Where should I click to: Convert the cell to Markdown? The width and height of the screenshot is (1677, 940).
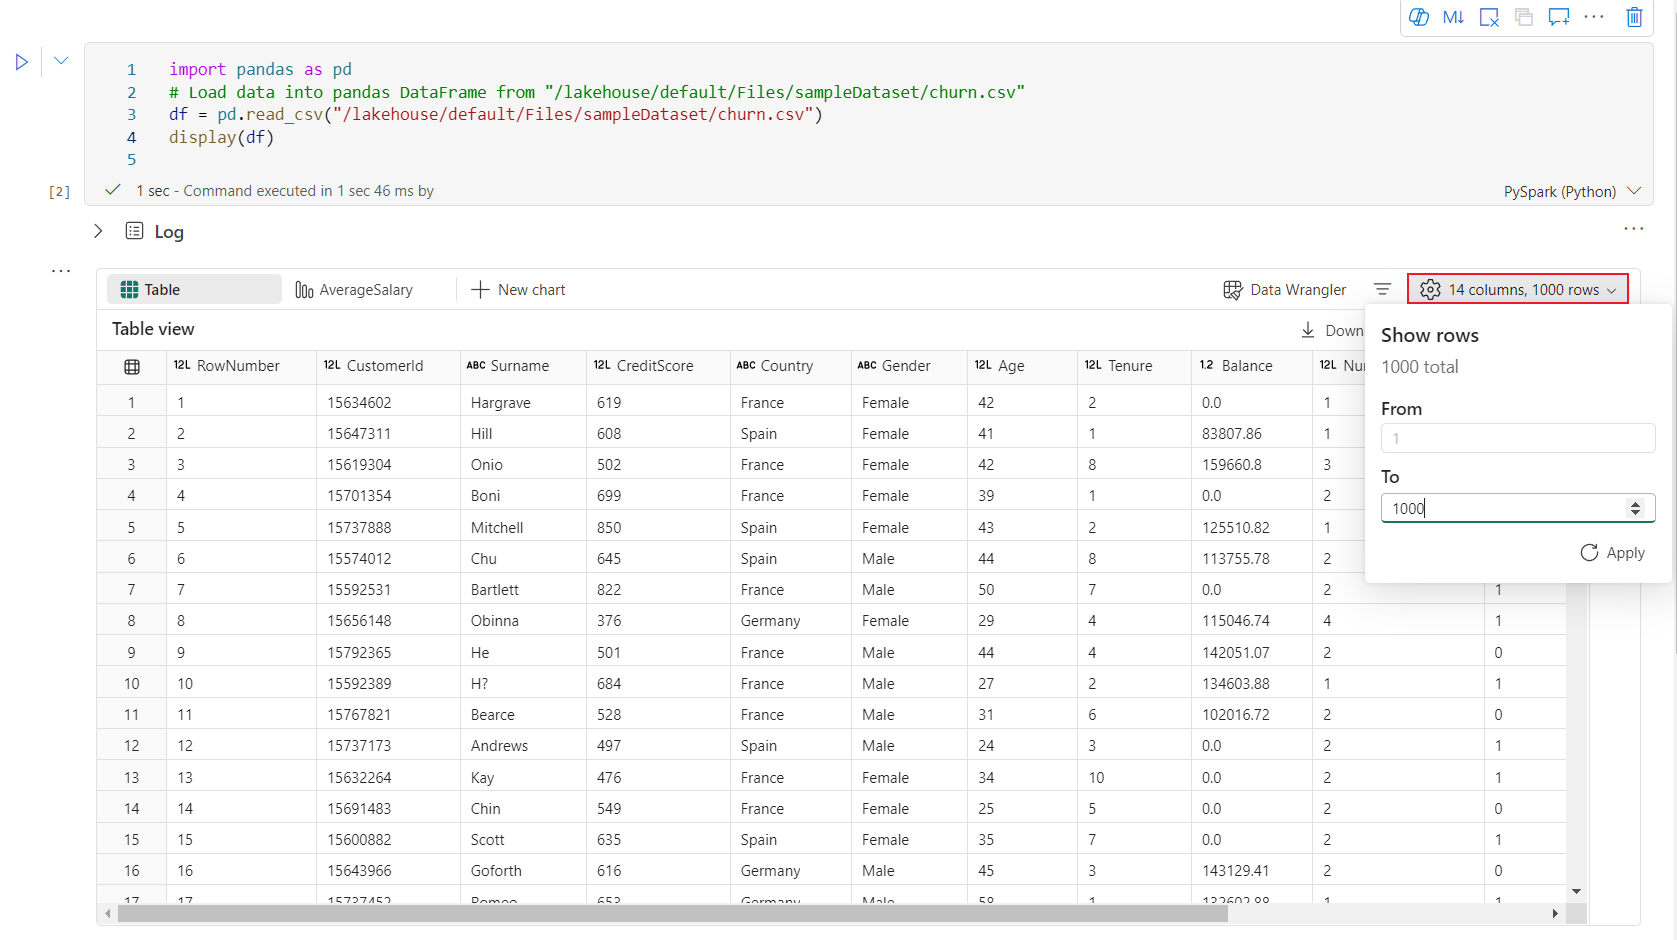point(1453,17)
